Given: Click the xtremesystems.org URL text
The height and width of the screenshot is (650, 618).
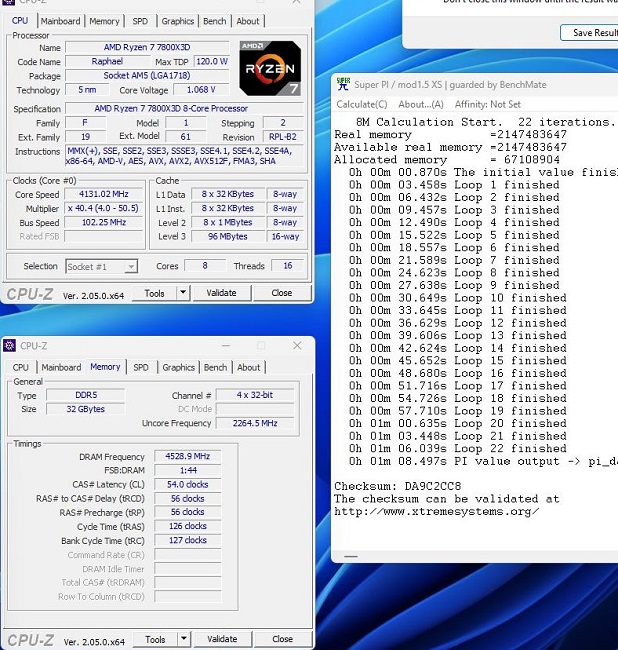Looking at the screenshot, I should click(436, 512).
